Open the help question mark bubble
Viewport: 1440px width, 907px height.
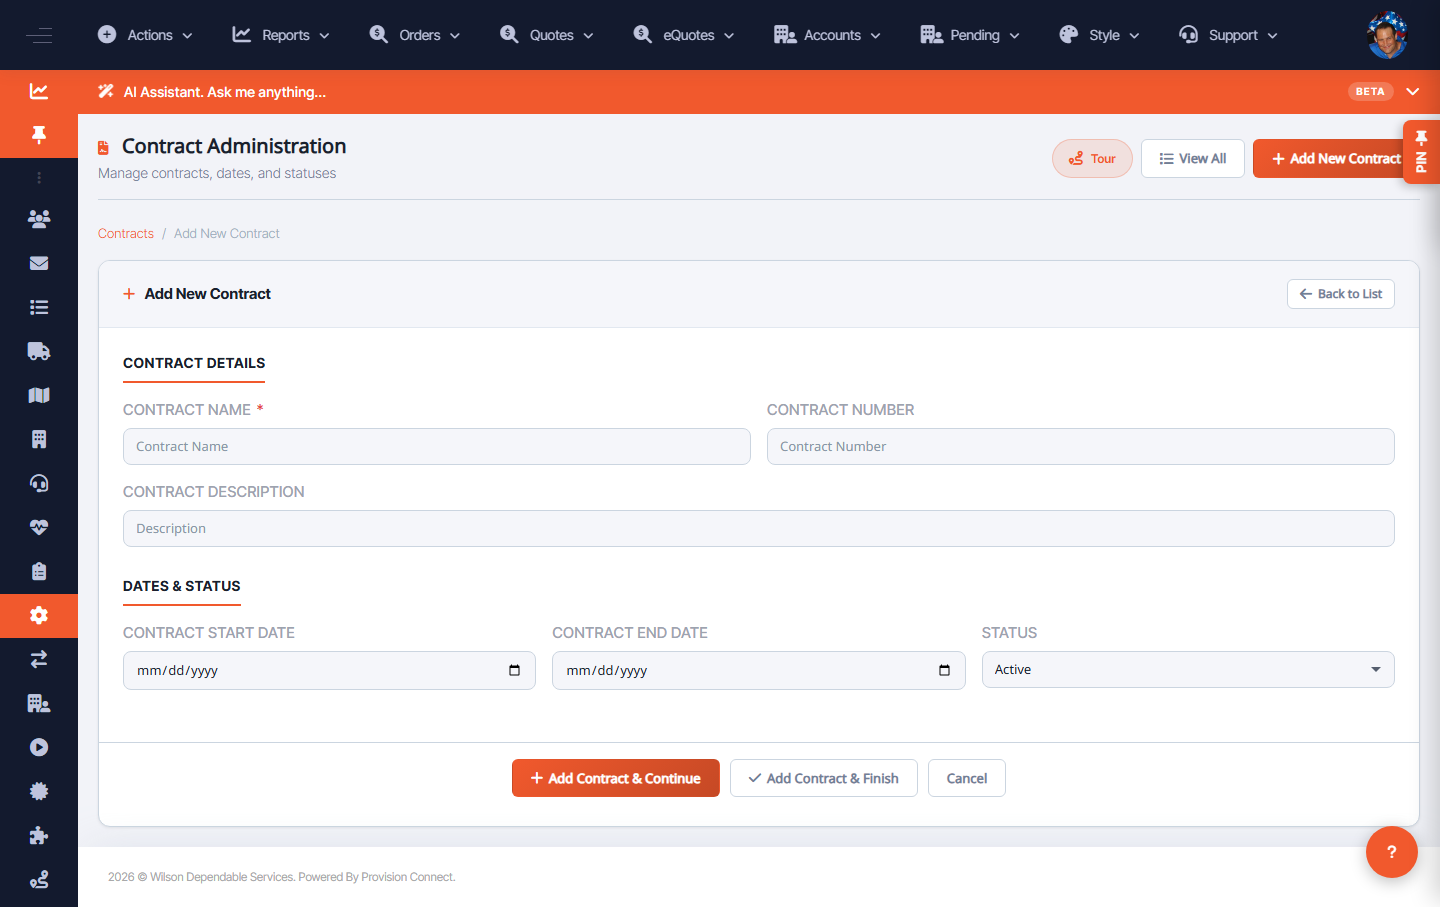1391,852
